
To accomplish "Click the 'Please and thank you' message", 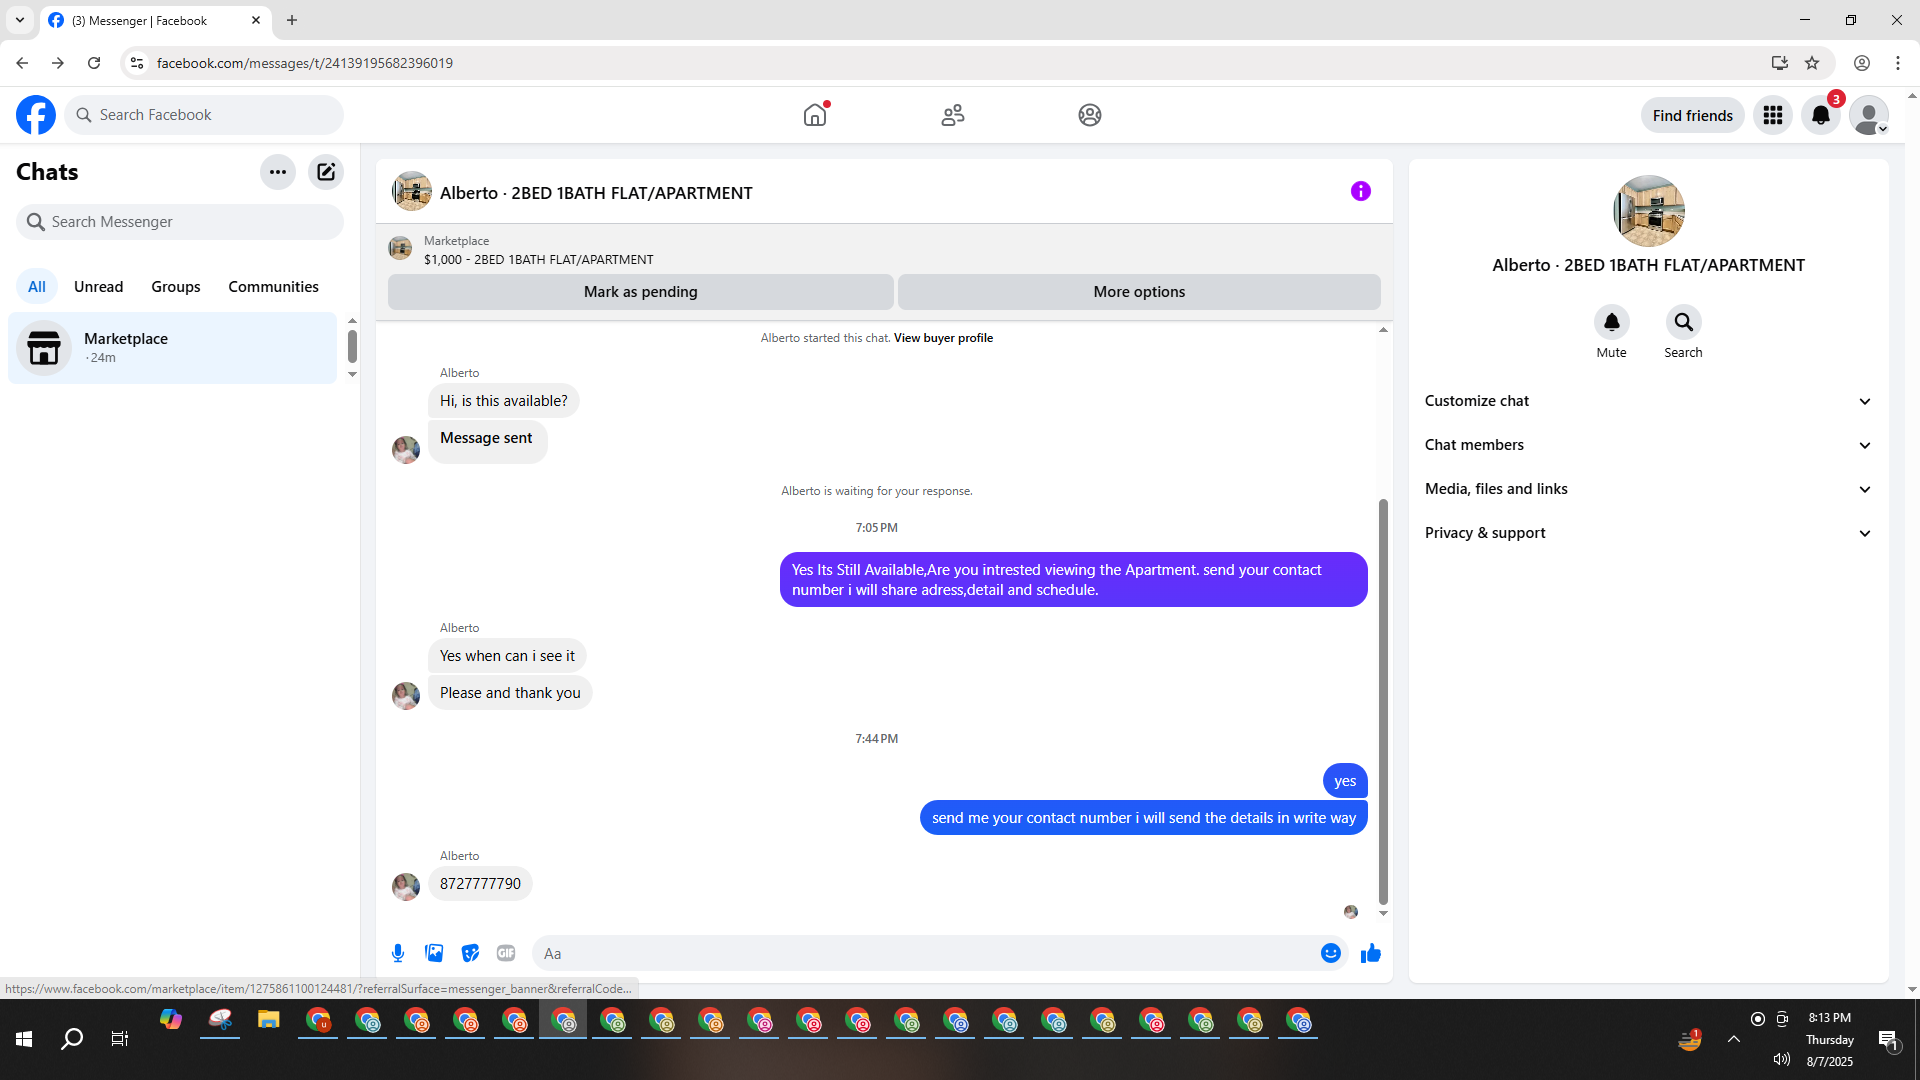I will [x=510, y=693].
